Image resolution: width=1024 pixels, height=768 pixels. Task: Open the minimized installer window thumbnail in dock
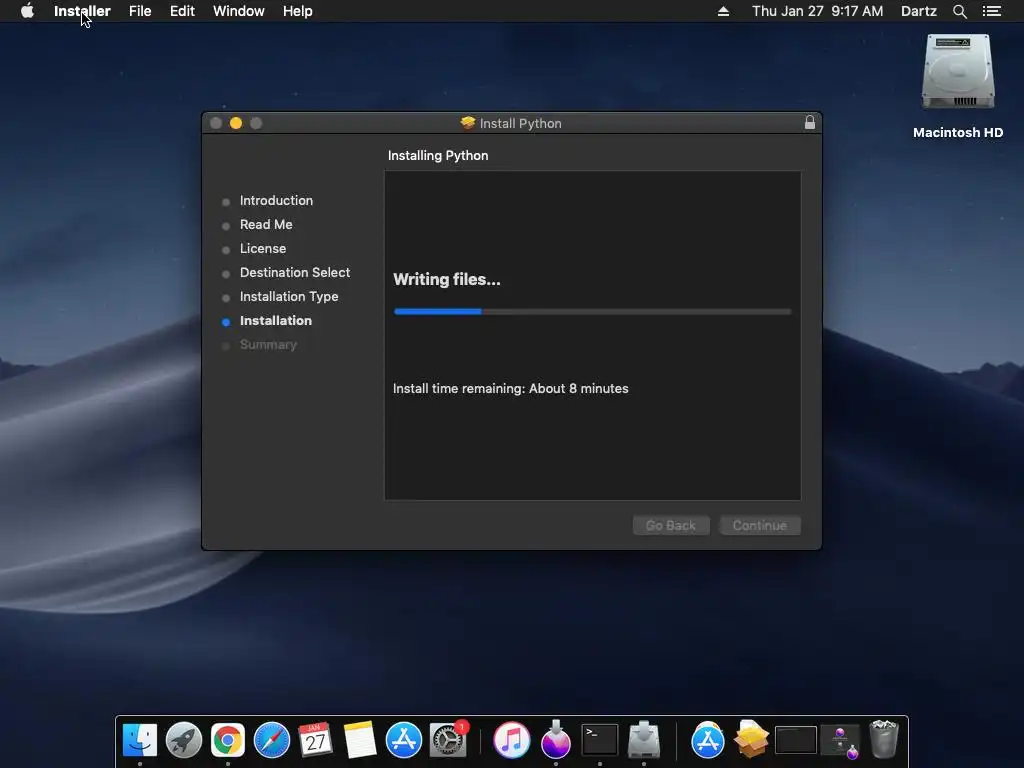(x=840, y=742)
